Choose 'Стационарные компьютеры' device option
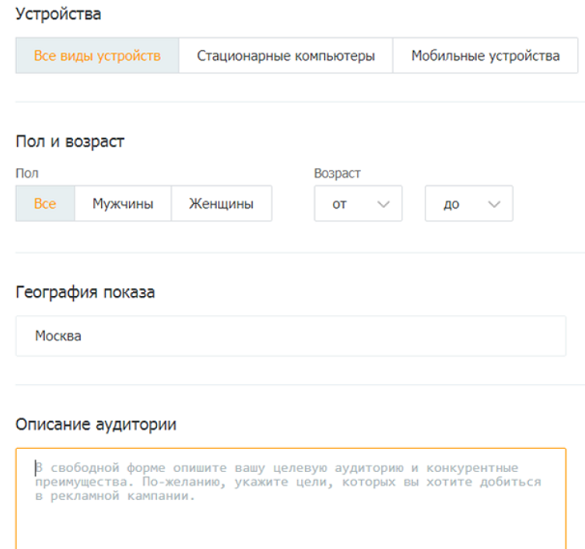This screenshot has width=585, height=549. tap(286, 56)
